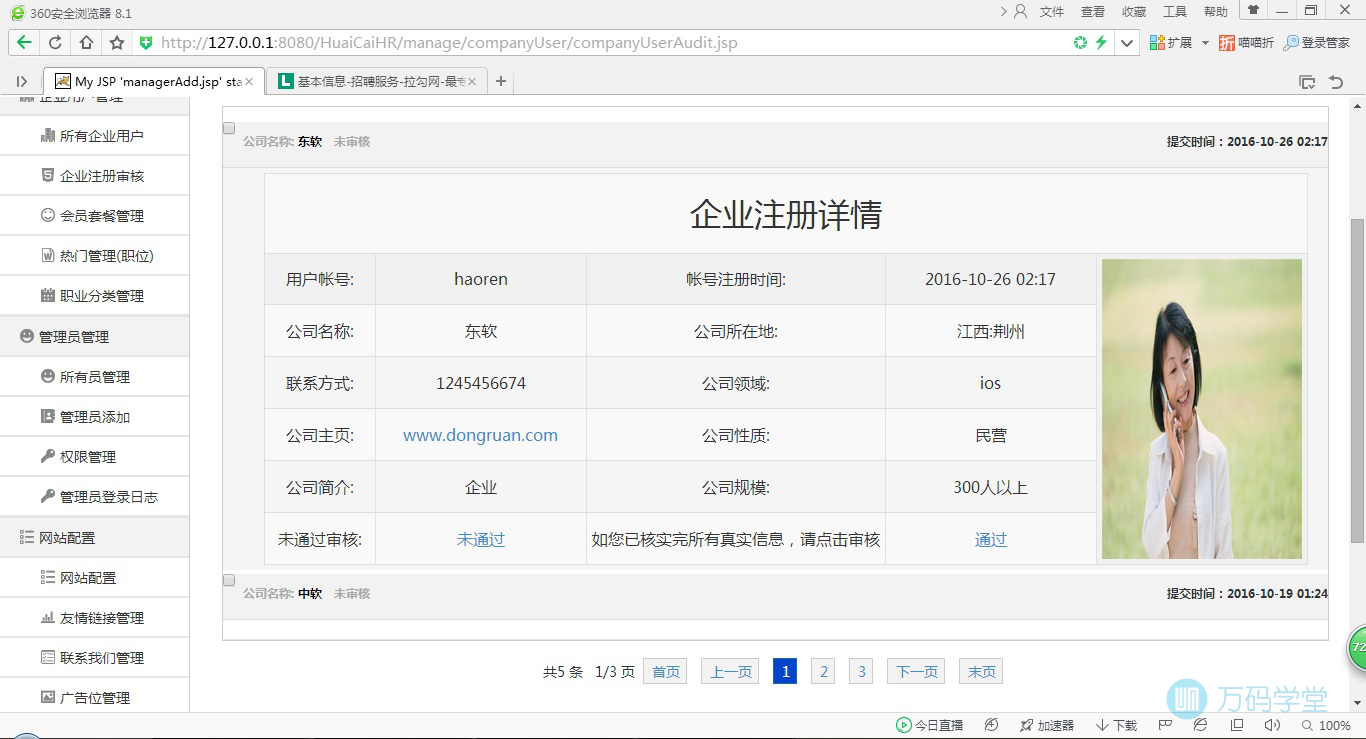Go back with the browser back arrow
1366x739 pixels.
(24, 43)
